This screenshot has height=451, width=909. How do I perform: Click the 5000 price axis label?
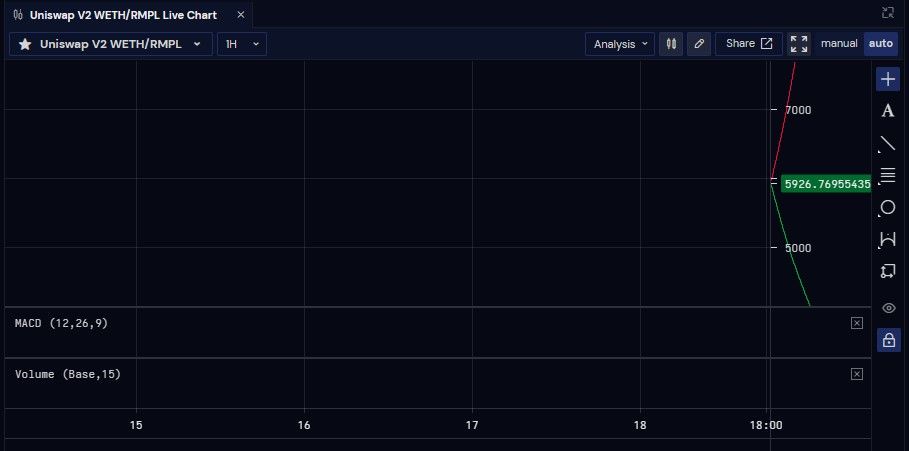(x=798, y=248)
